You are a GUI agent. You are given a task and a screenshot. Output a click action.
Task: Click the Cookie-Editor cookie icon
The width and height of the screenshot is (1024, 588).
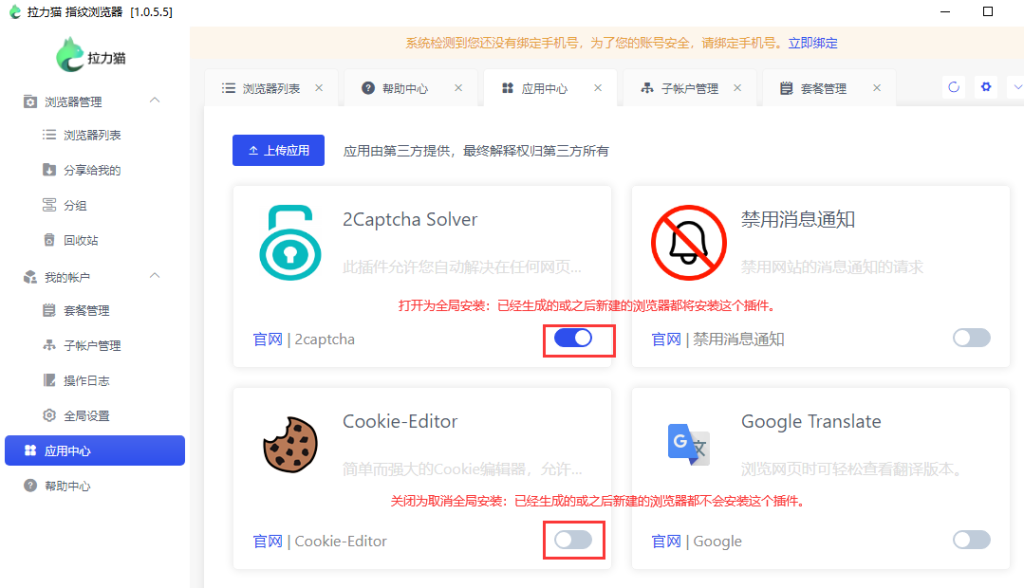point(290,445)
